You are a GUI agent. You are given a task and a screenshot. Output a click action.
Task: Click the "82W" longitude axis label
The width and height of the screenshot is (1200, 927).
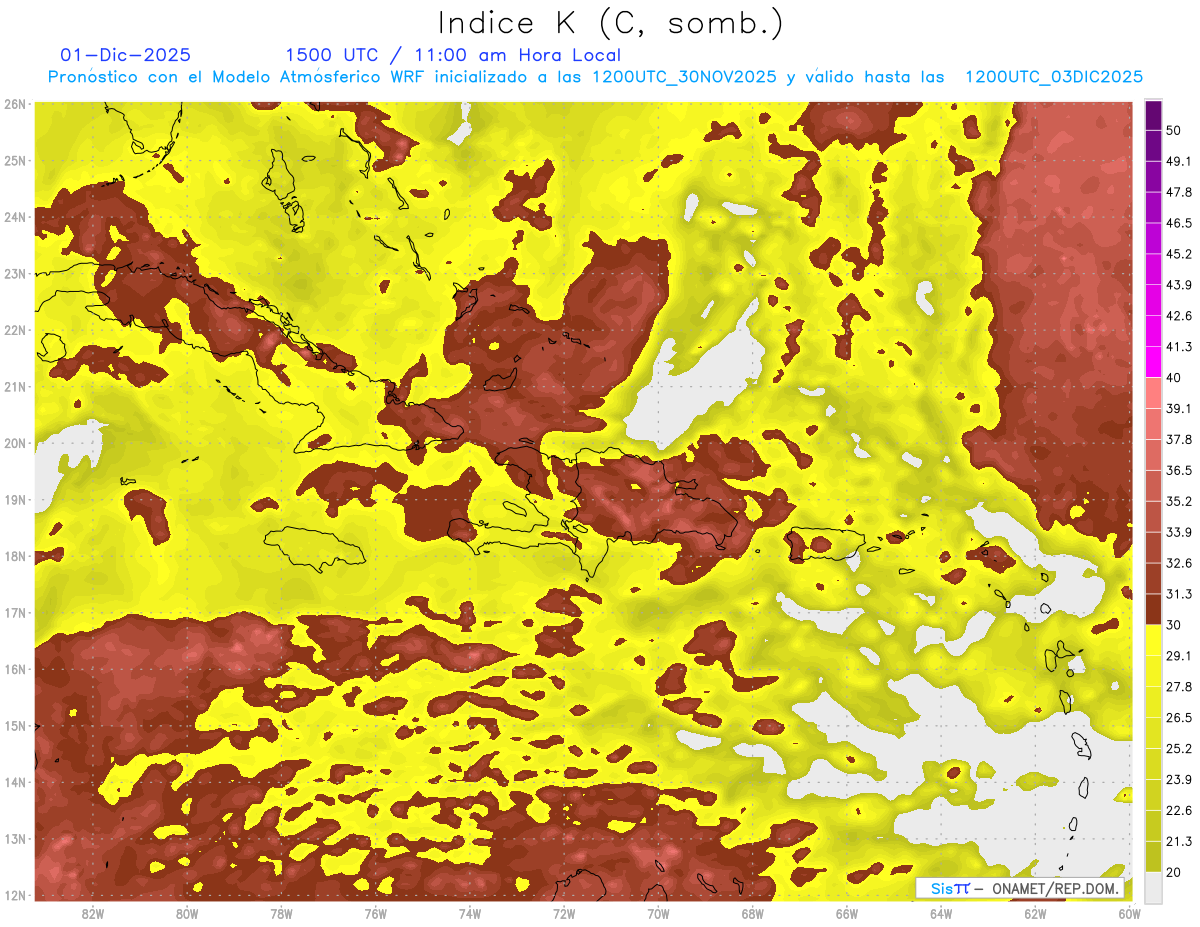point(93,913)
